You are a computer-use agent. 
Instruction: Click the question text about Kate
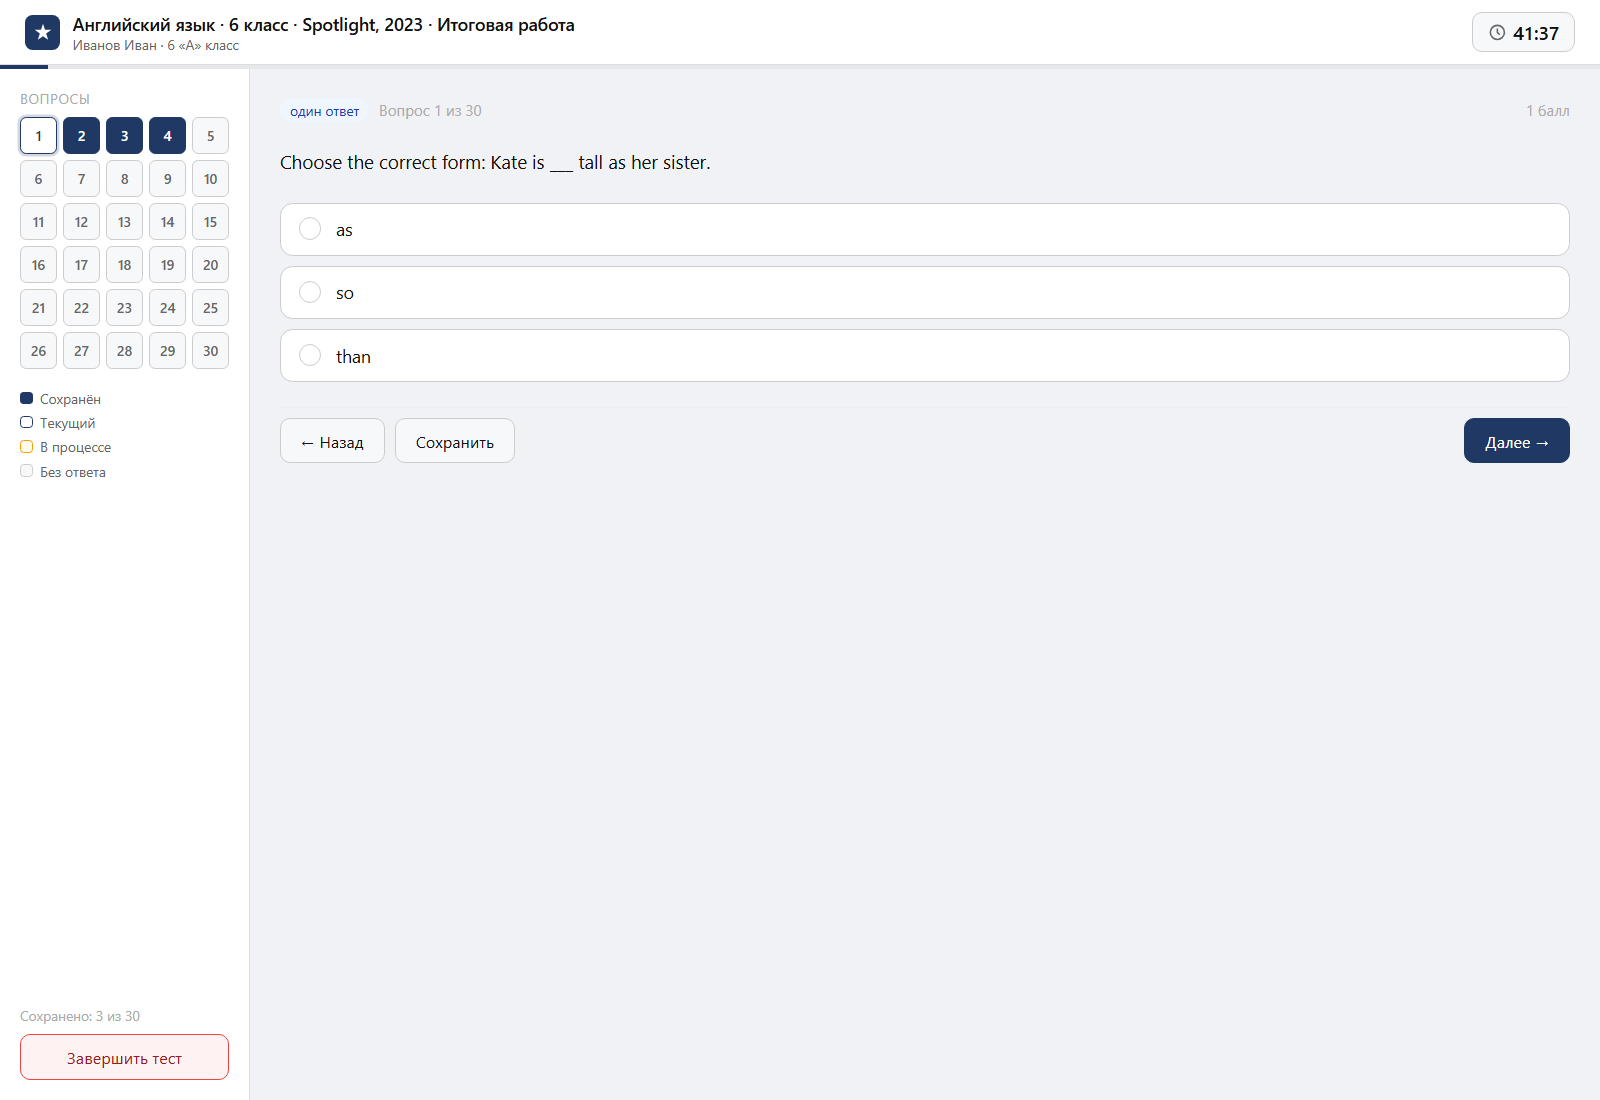click(x=495, y=163)
